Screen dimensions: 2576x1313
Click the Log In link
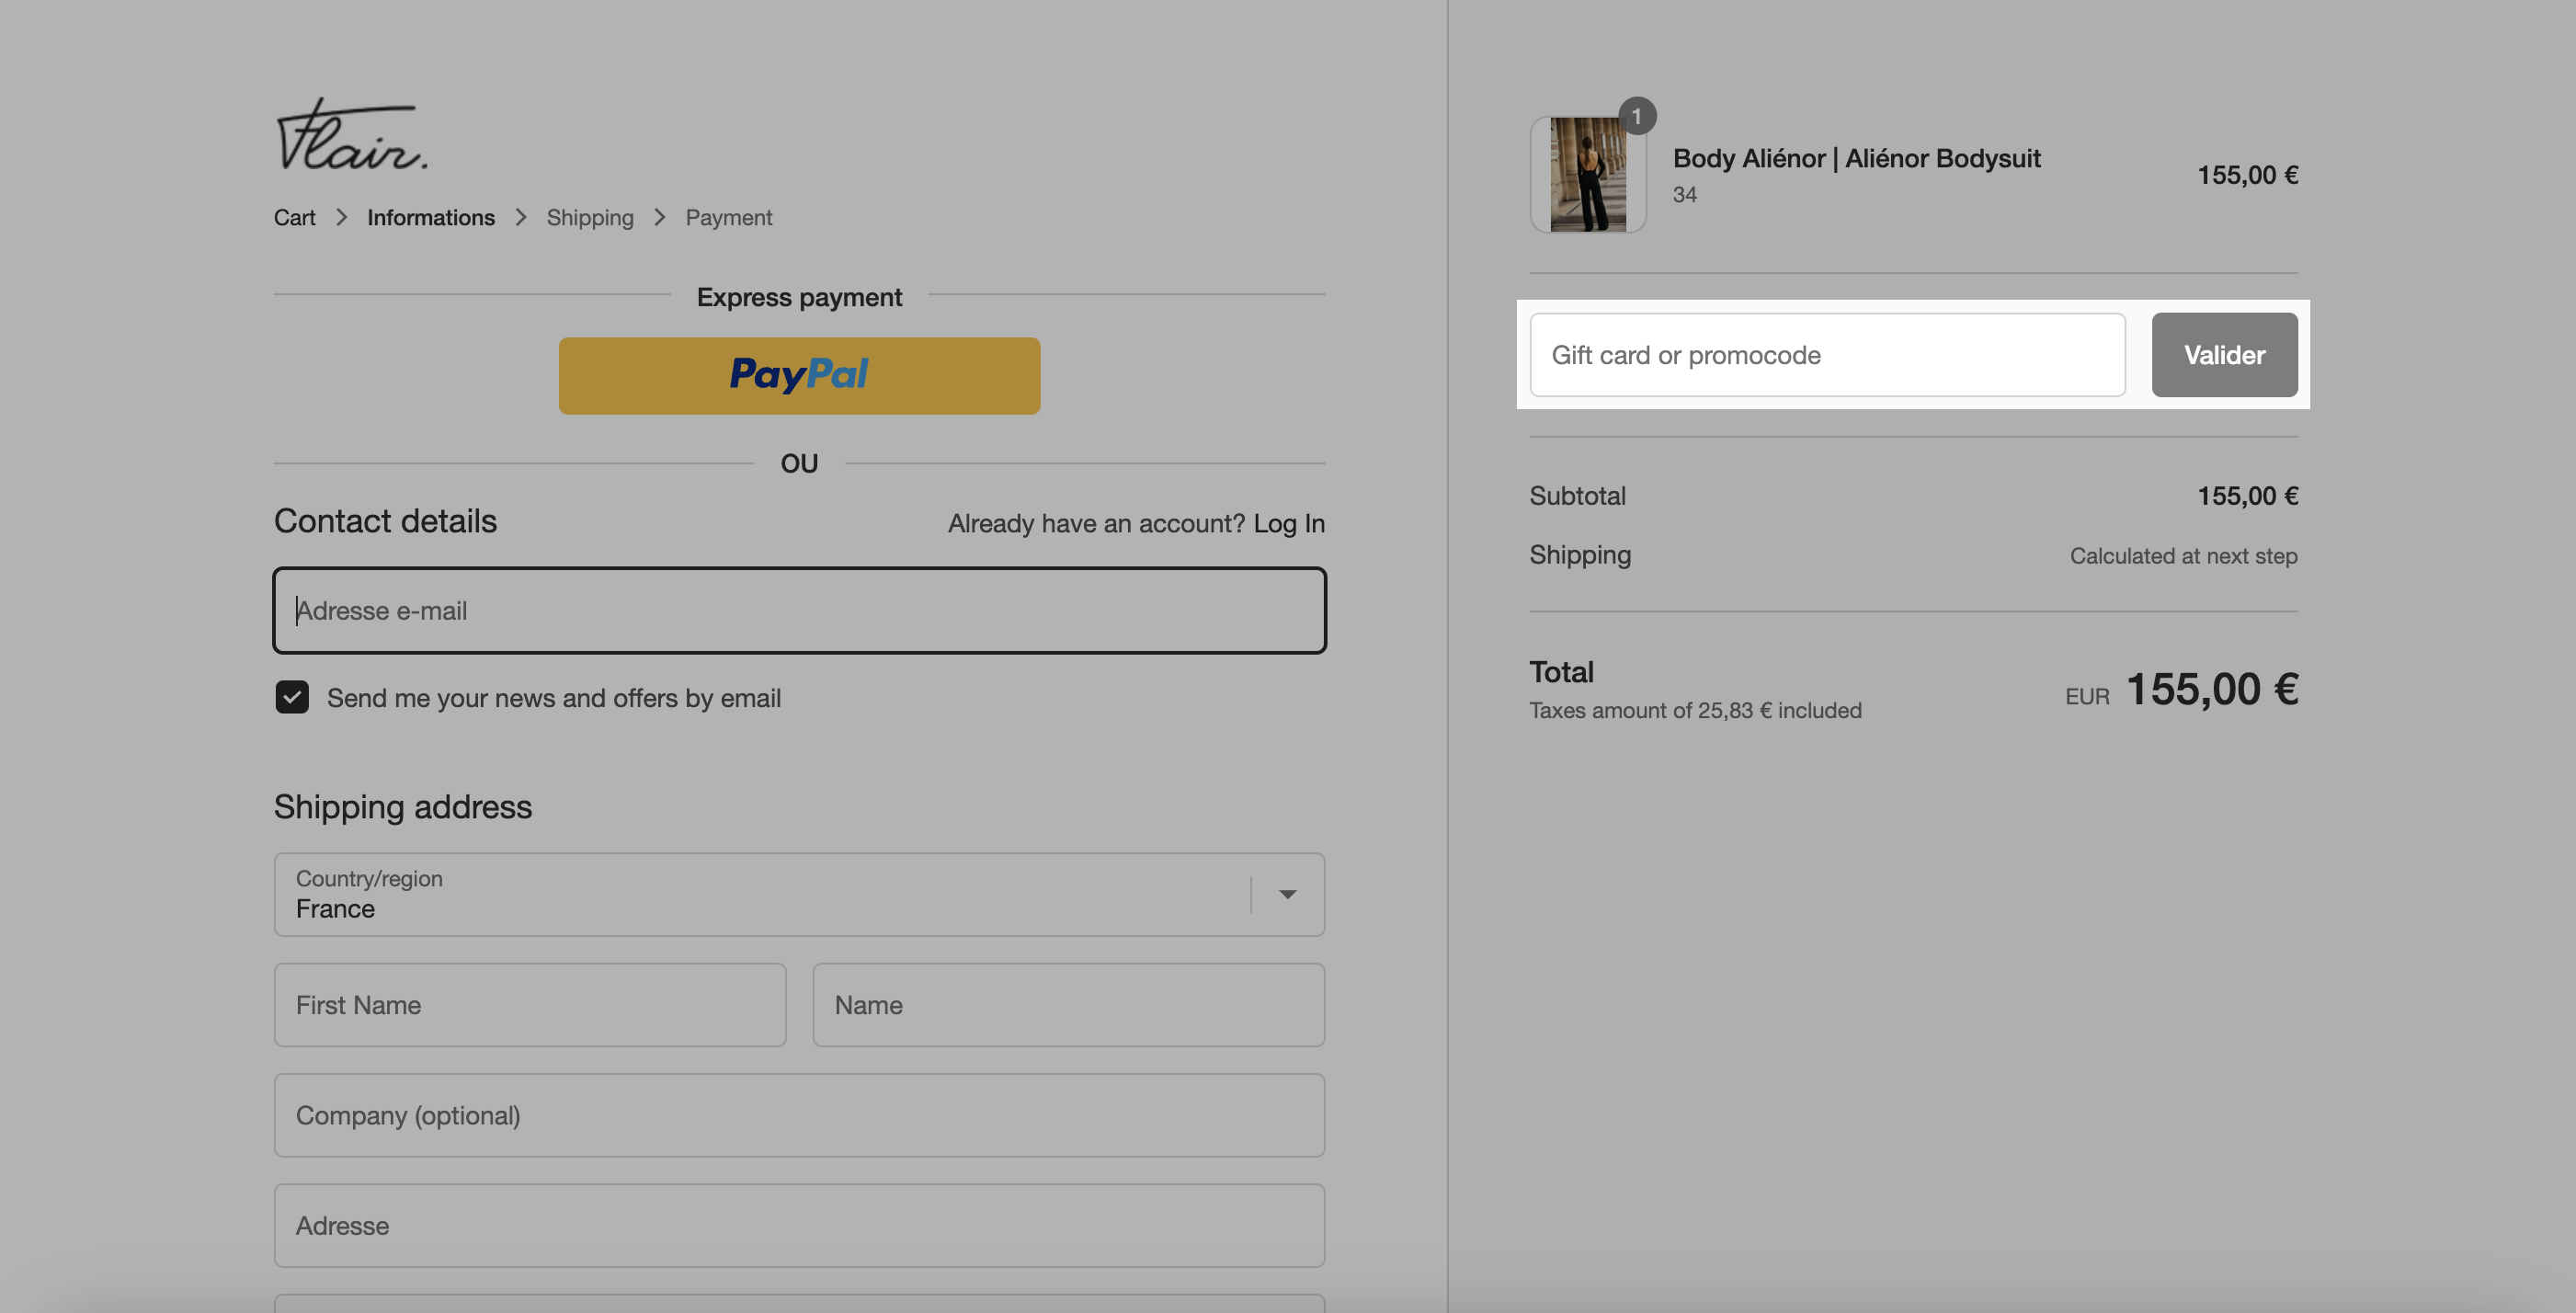[1289, 523]
